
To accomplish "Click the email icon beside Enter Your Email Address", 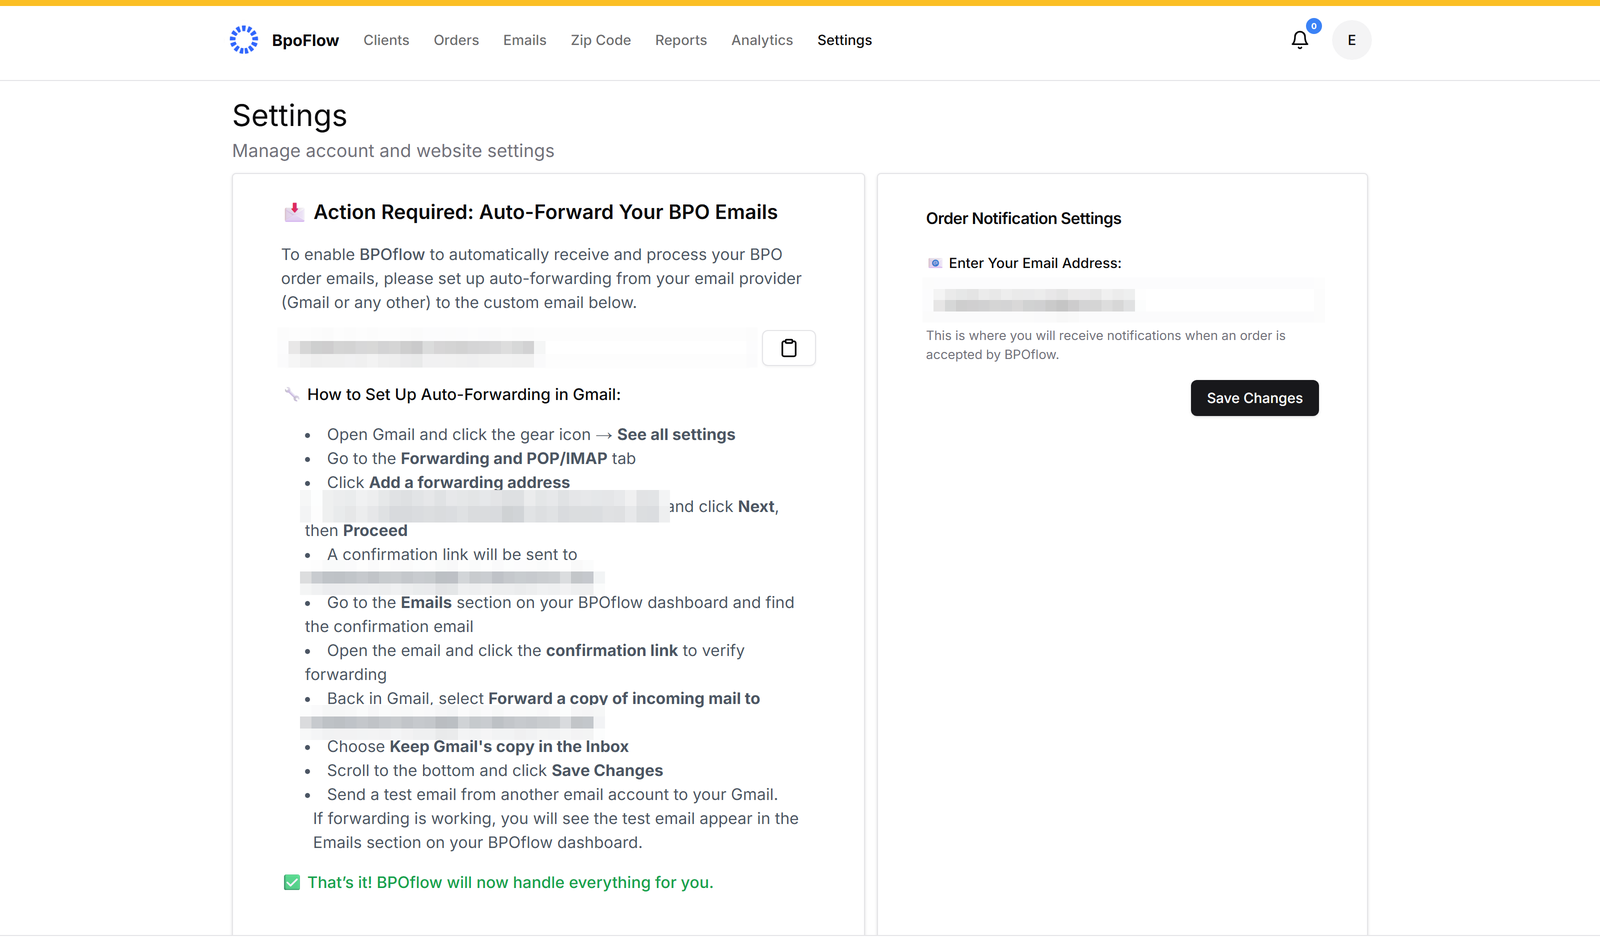I will (x=934, y=263).
